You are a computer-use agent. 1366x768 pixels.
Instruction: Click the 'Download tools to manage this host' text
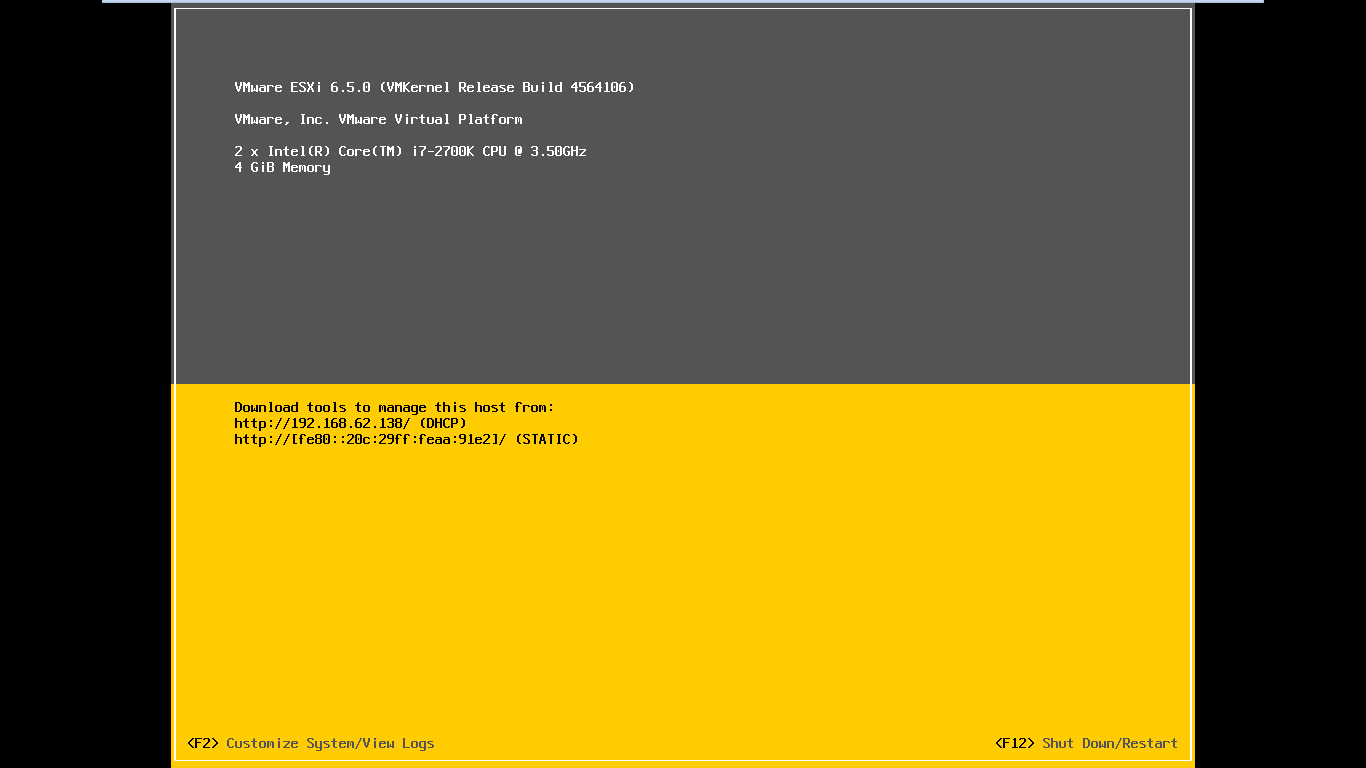(x=394, y=407)
